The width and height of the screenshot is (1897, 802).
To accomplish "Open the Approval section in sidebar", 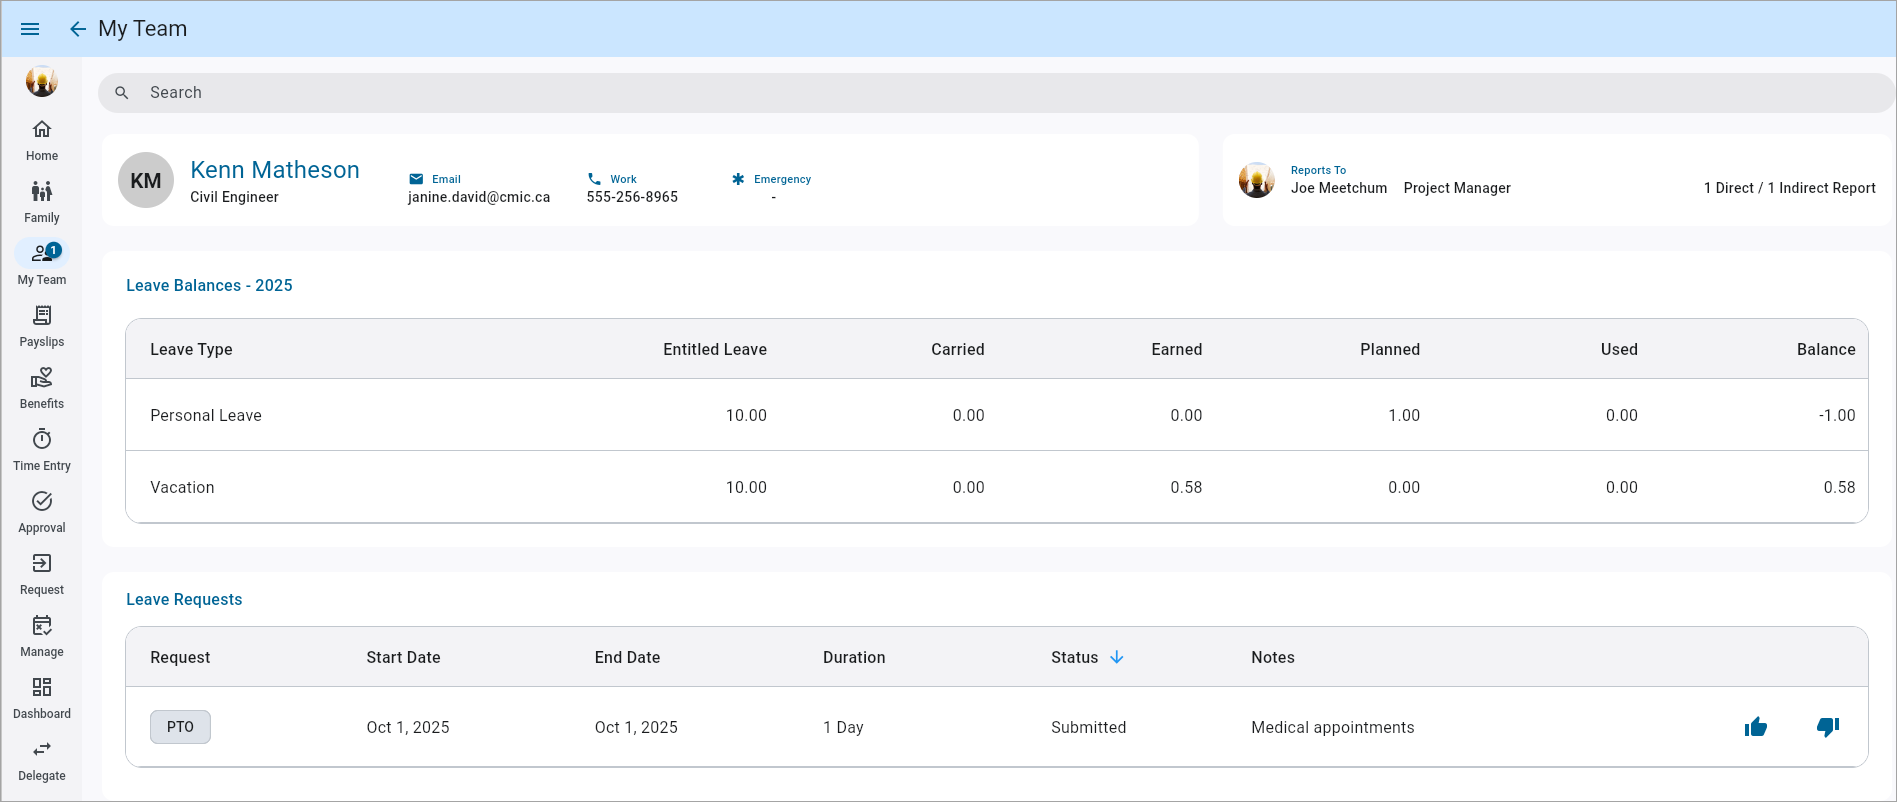I will click(x=42, y=512).
